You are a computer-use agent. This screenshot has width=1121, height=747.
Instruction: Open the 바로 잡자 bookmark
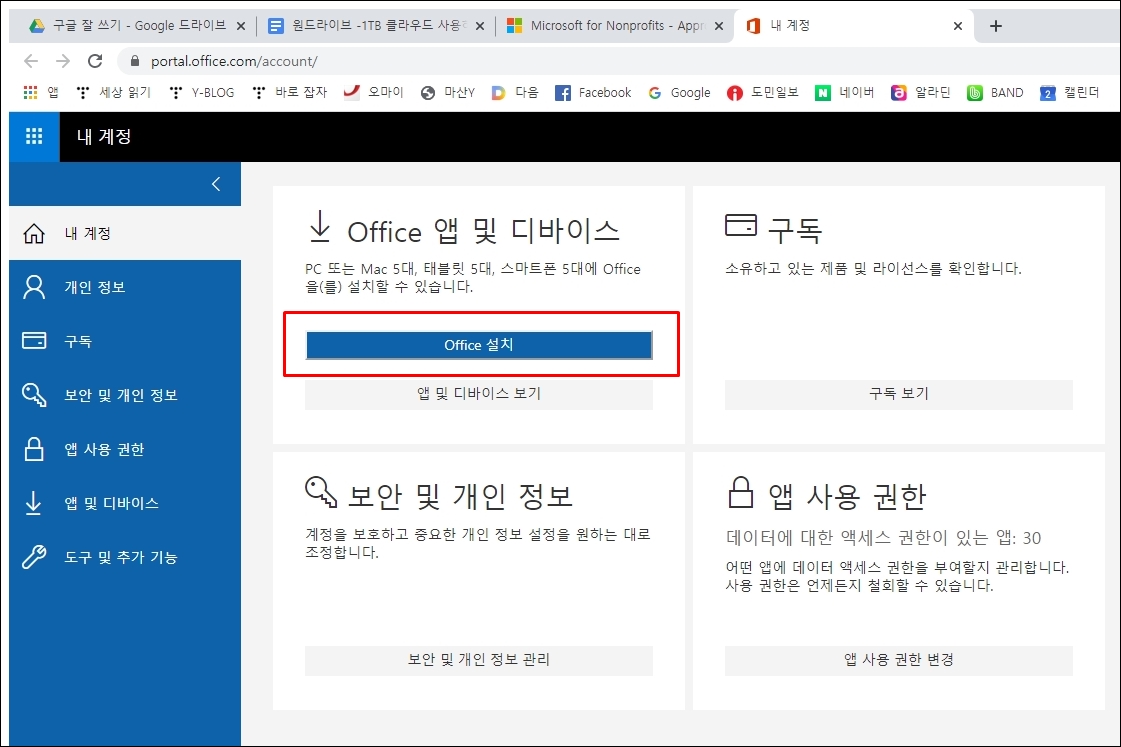[290, 93]
